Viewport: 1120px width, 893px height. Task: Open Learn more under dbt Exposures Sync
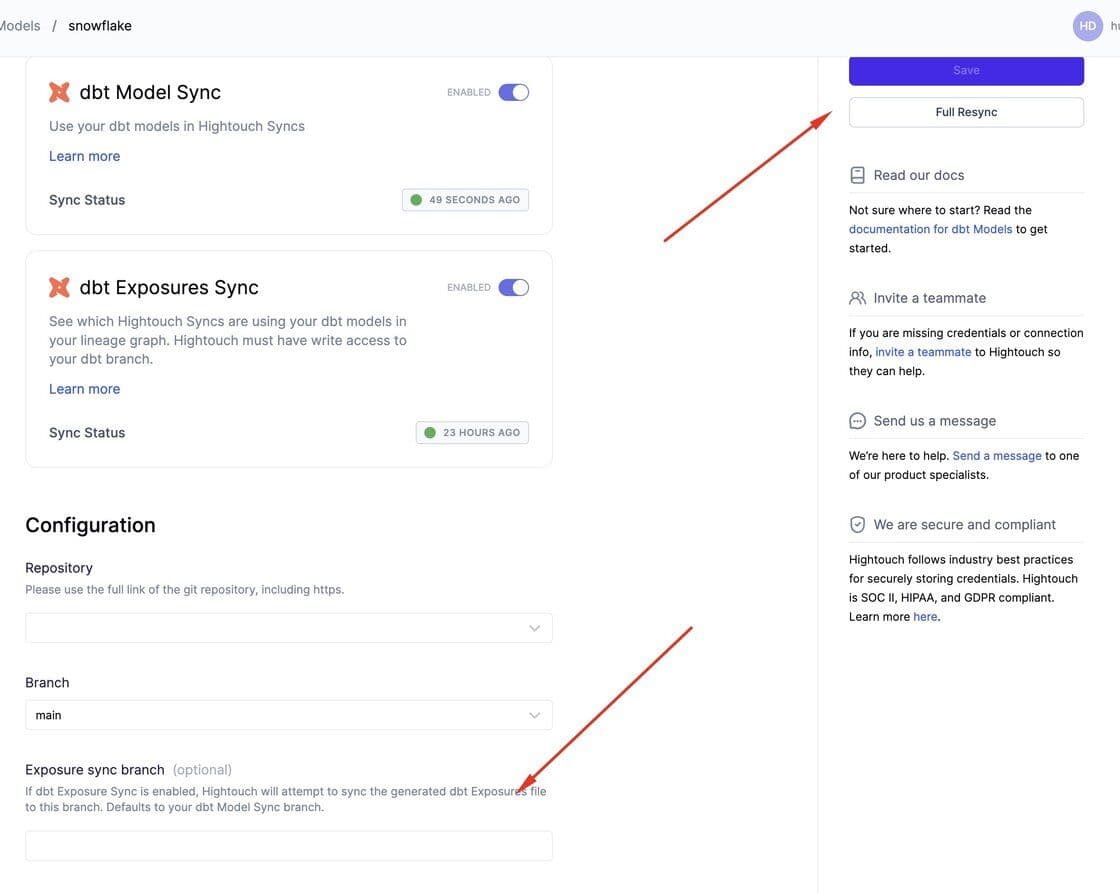[84, 389]
